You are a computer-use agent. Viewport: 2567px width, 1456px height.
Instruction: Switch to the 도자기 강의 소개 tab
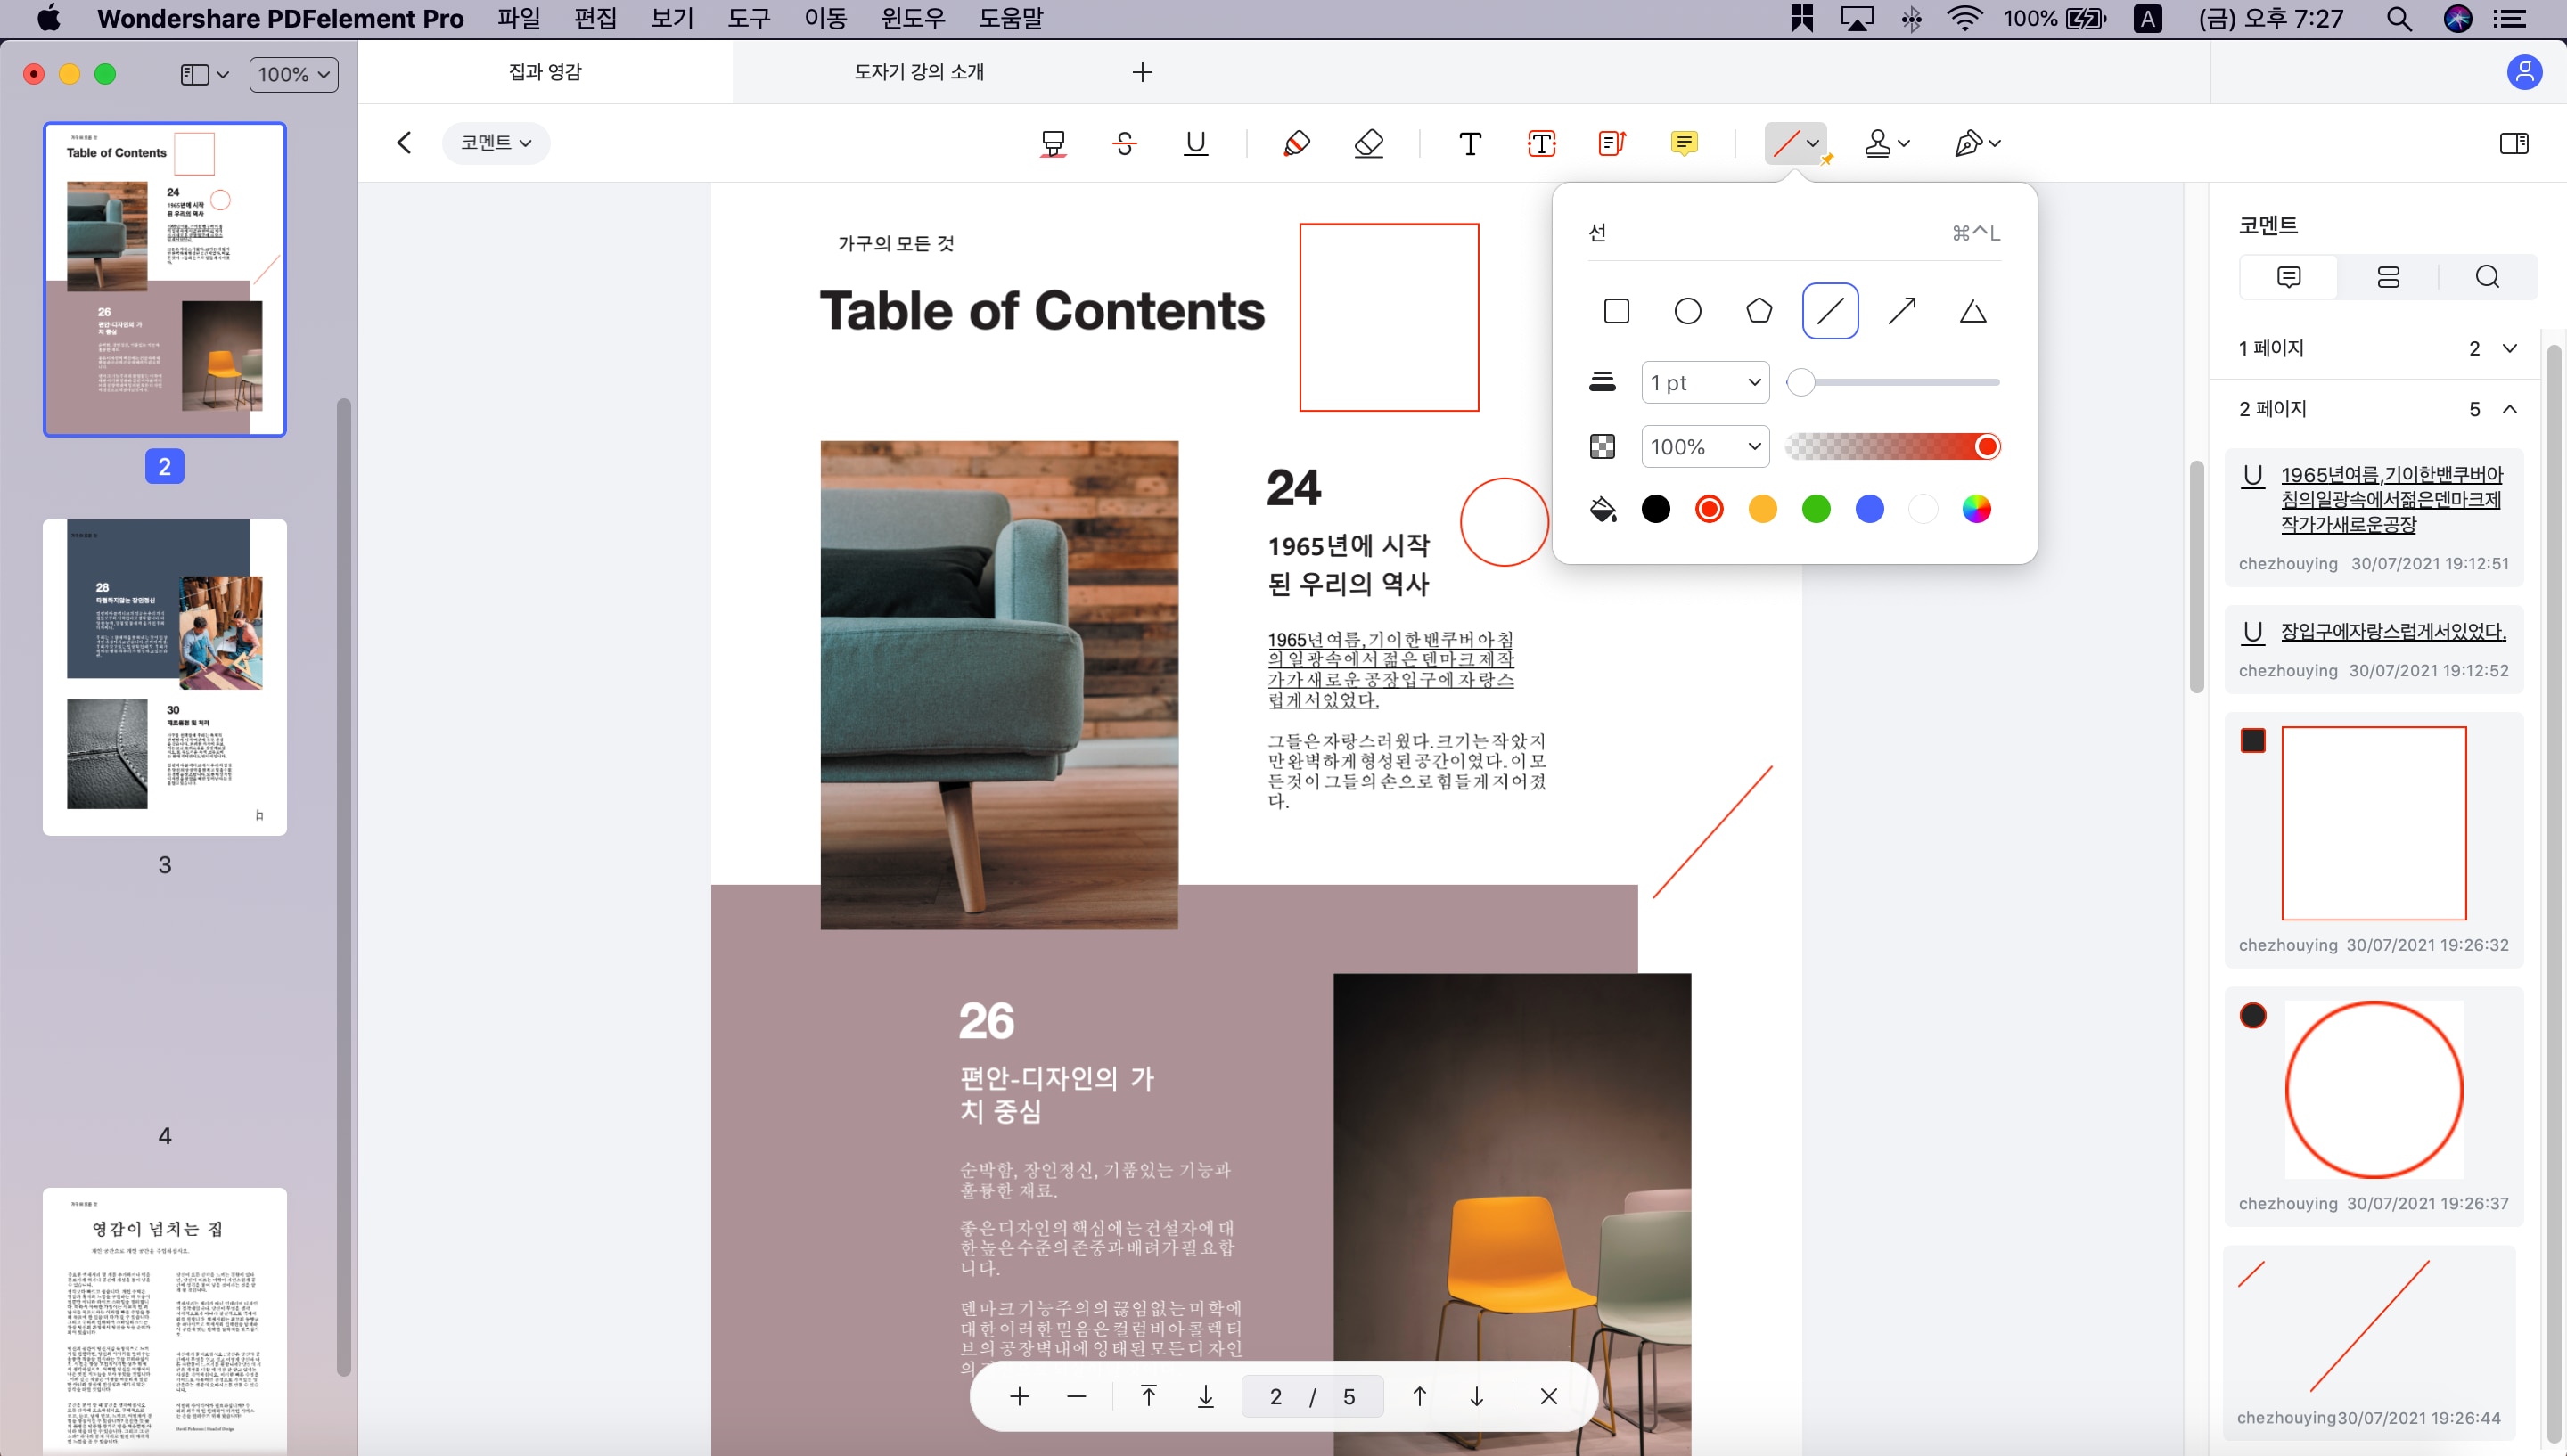[x=919, y=72]
